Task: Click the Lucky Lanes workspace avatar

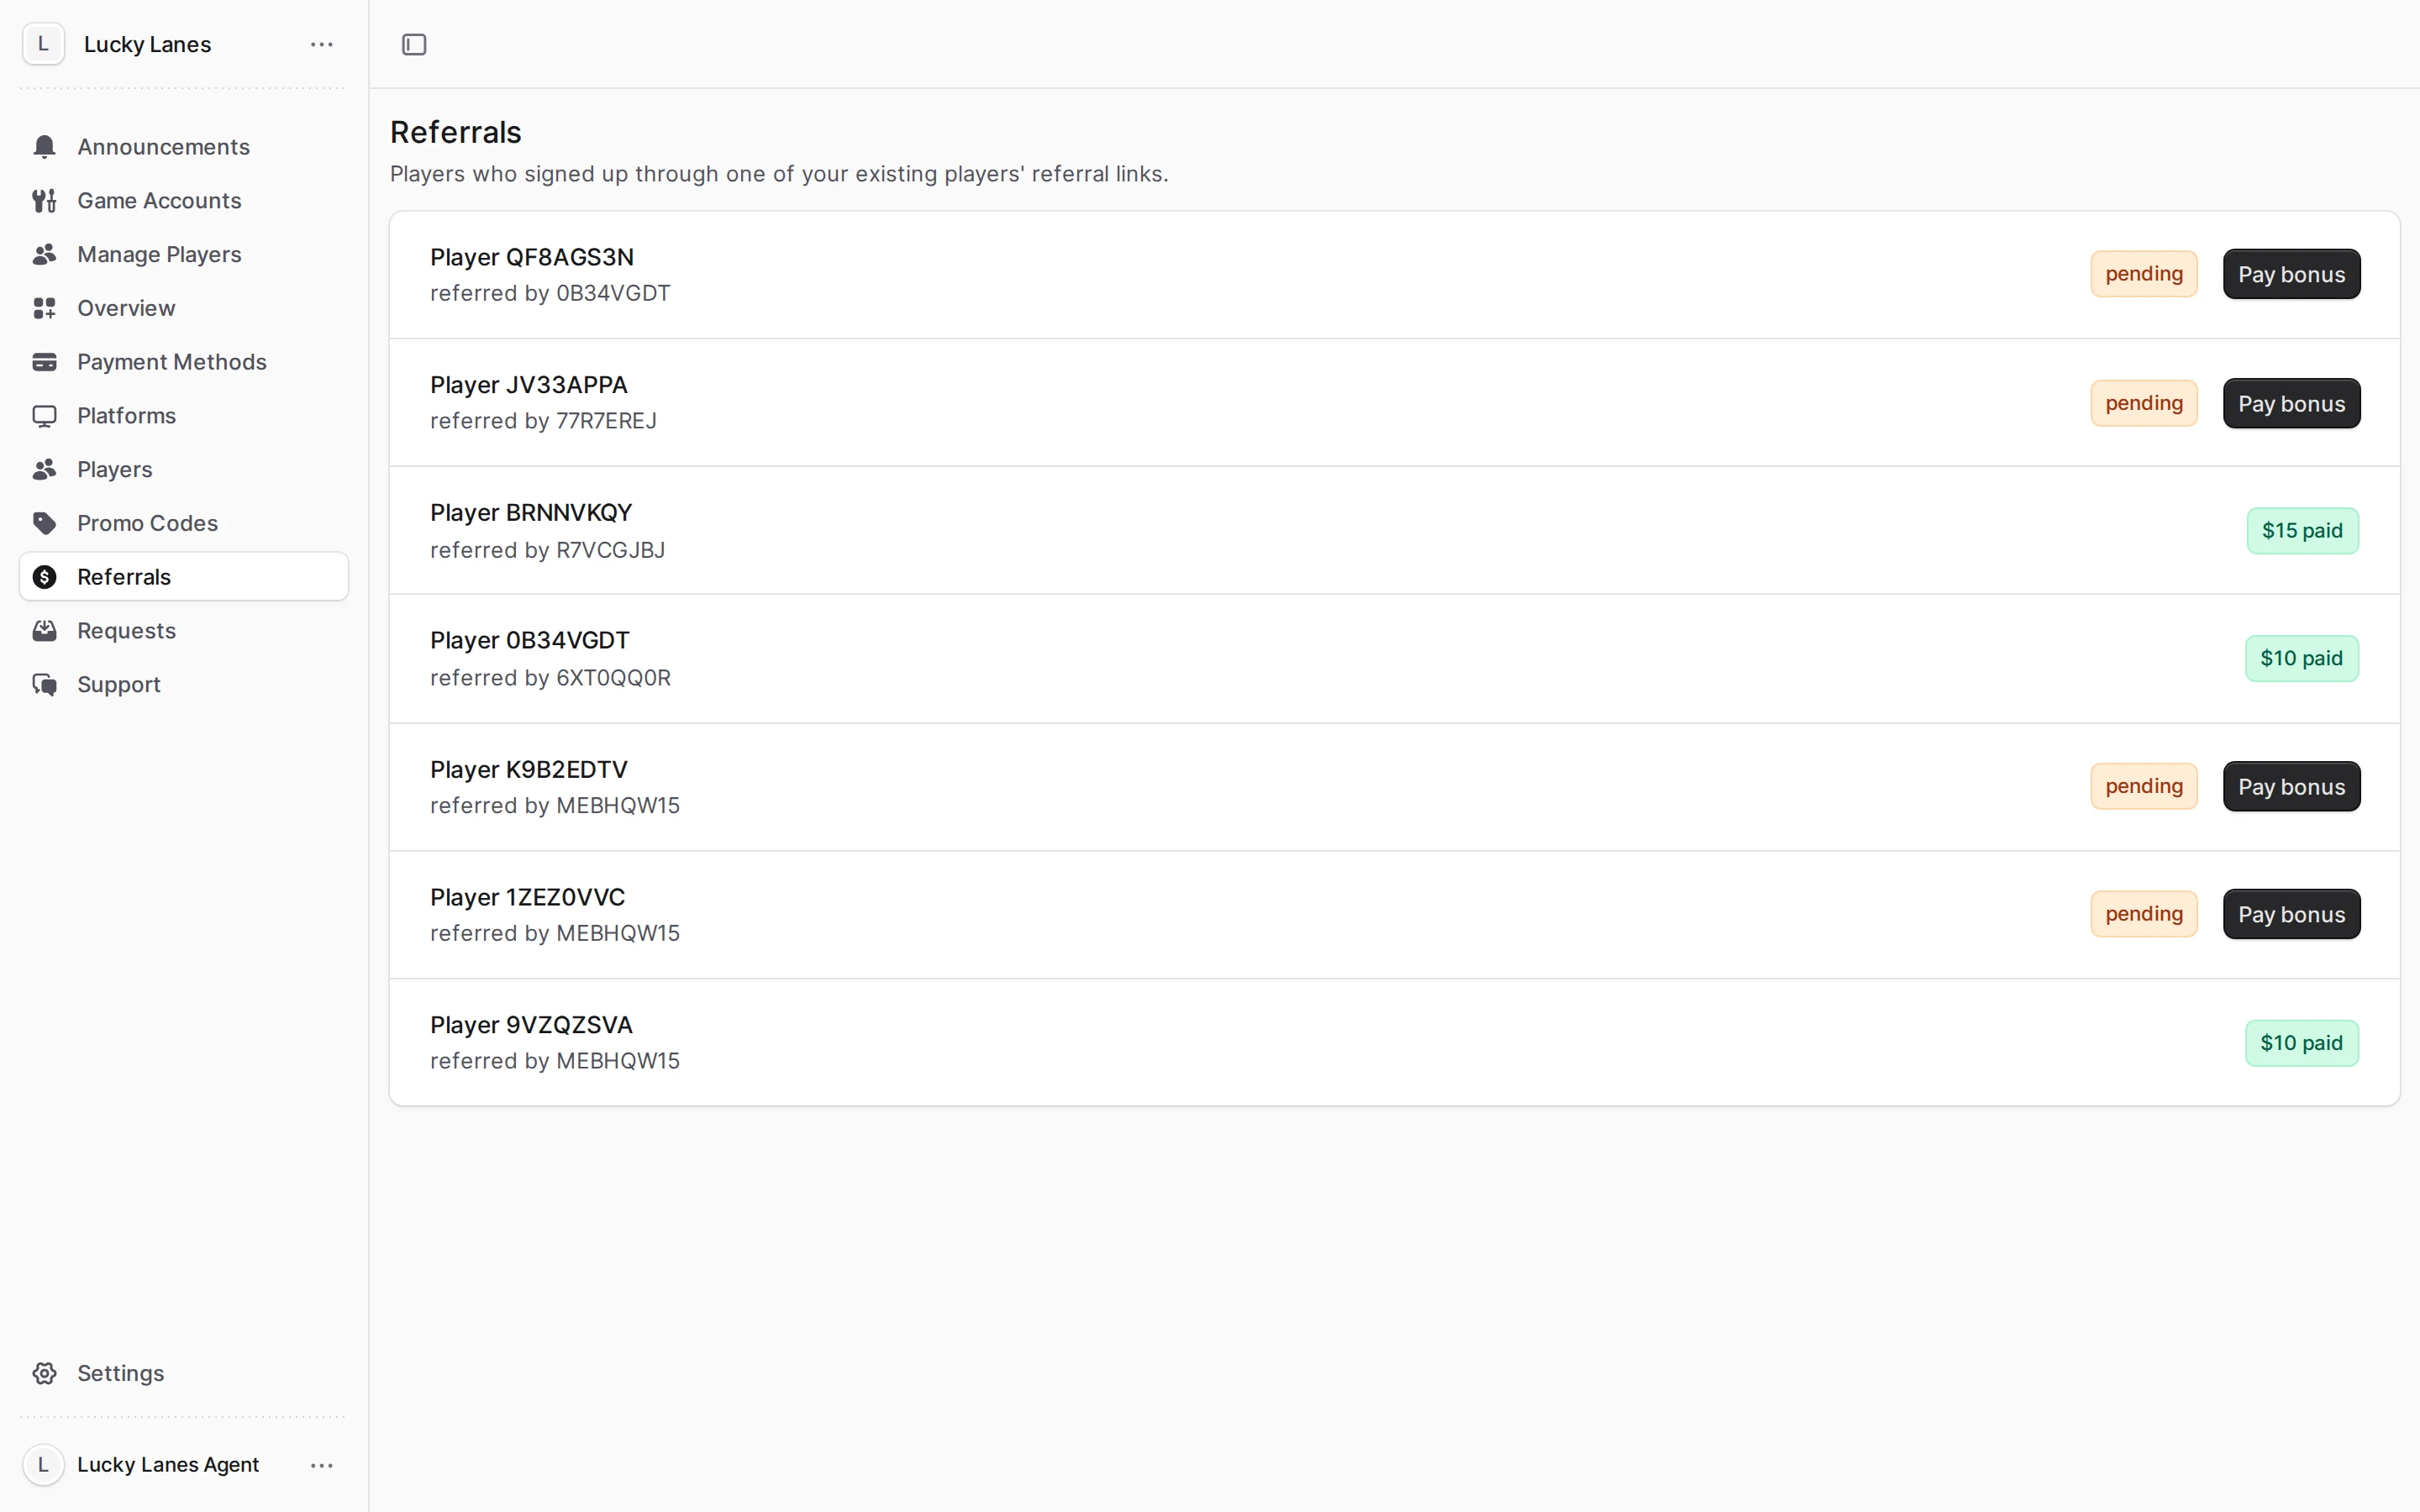Action: pyautogui.click(x=43, y=44)
